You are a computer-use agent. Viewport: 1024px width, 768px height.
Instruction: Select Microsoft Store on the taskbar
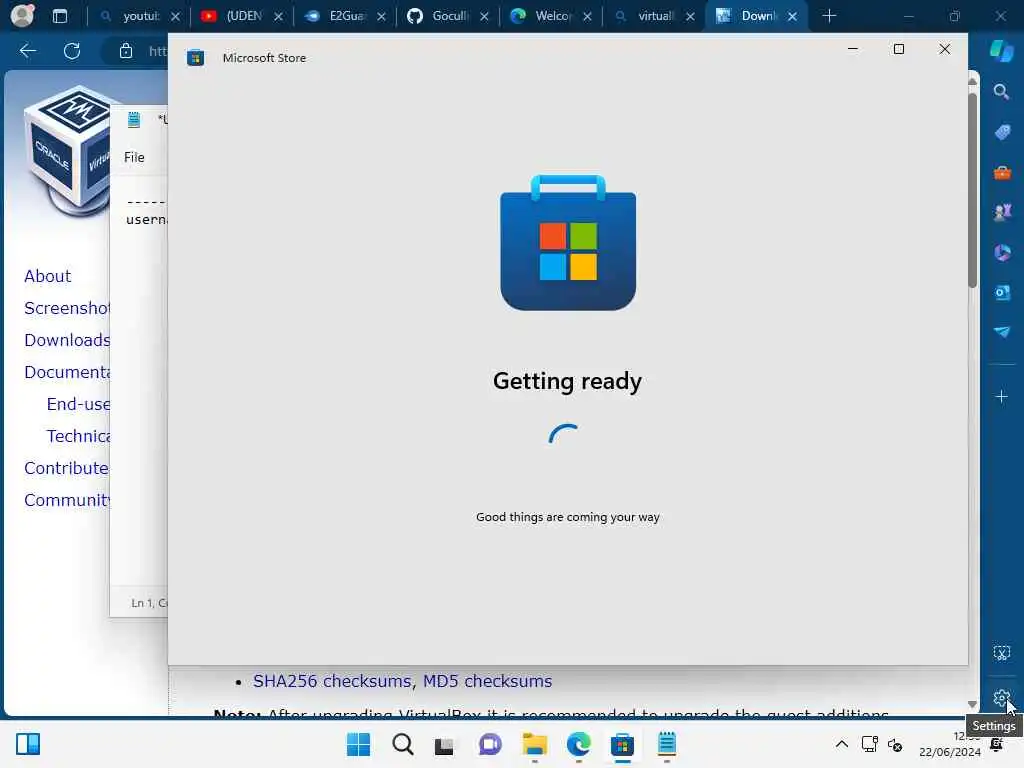(x=622, y=744)
